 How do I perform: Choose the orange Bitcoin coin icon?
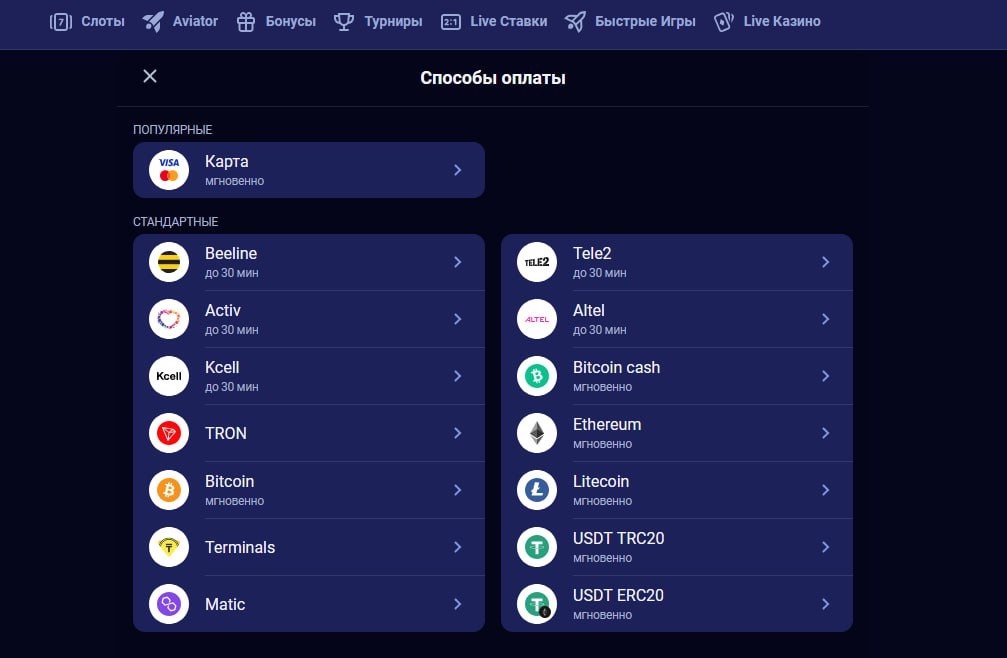click(x=169, y=490)
